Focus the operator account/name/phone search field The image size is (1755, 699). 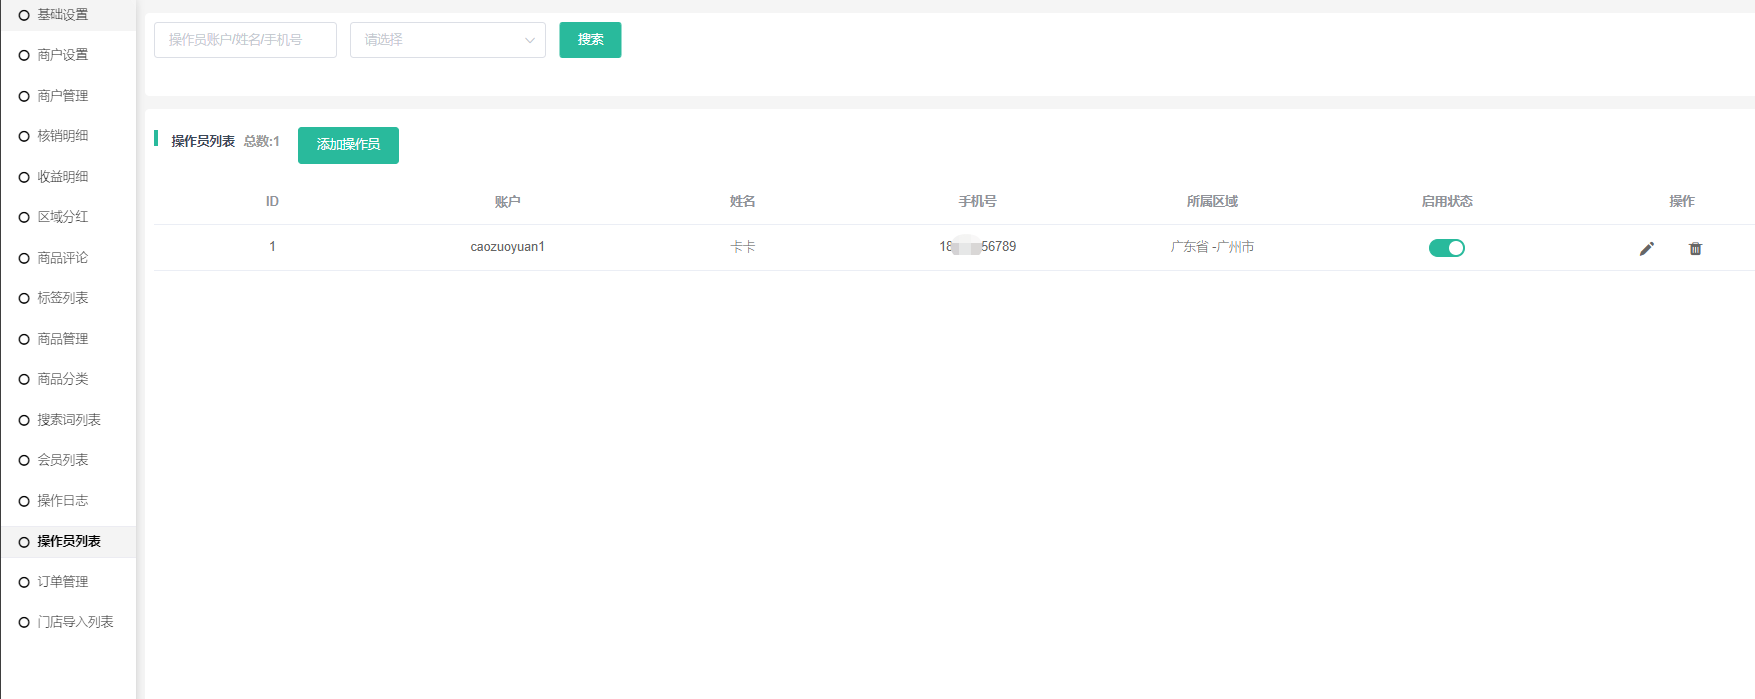[245, 40]
